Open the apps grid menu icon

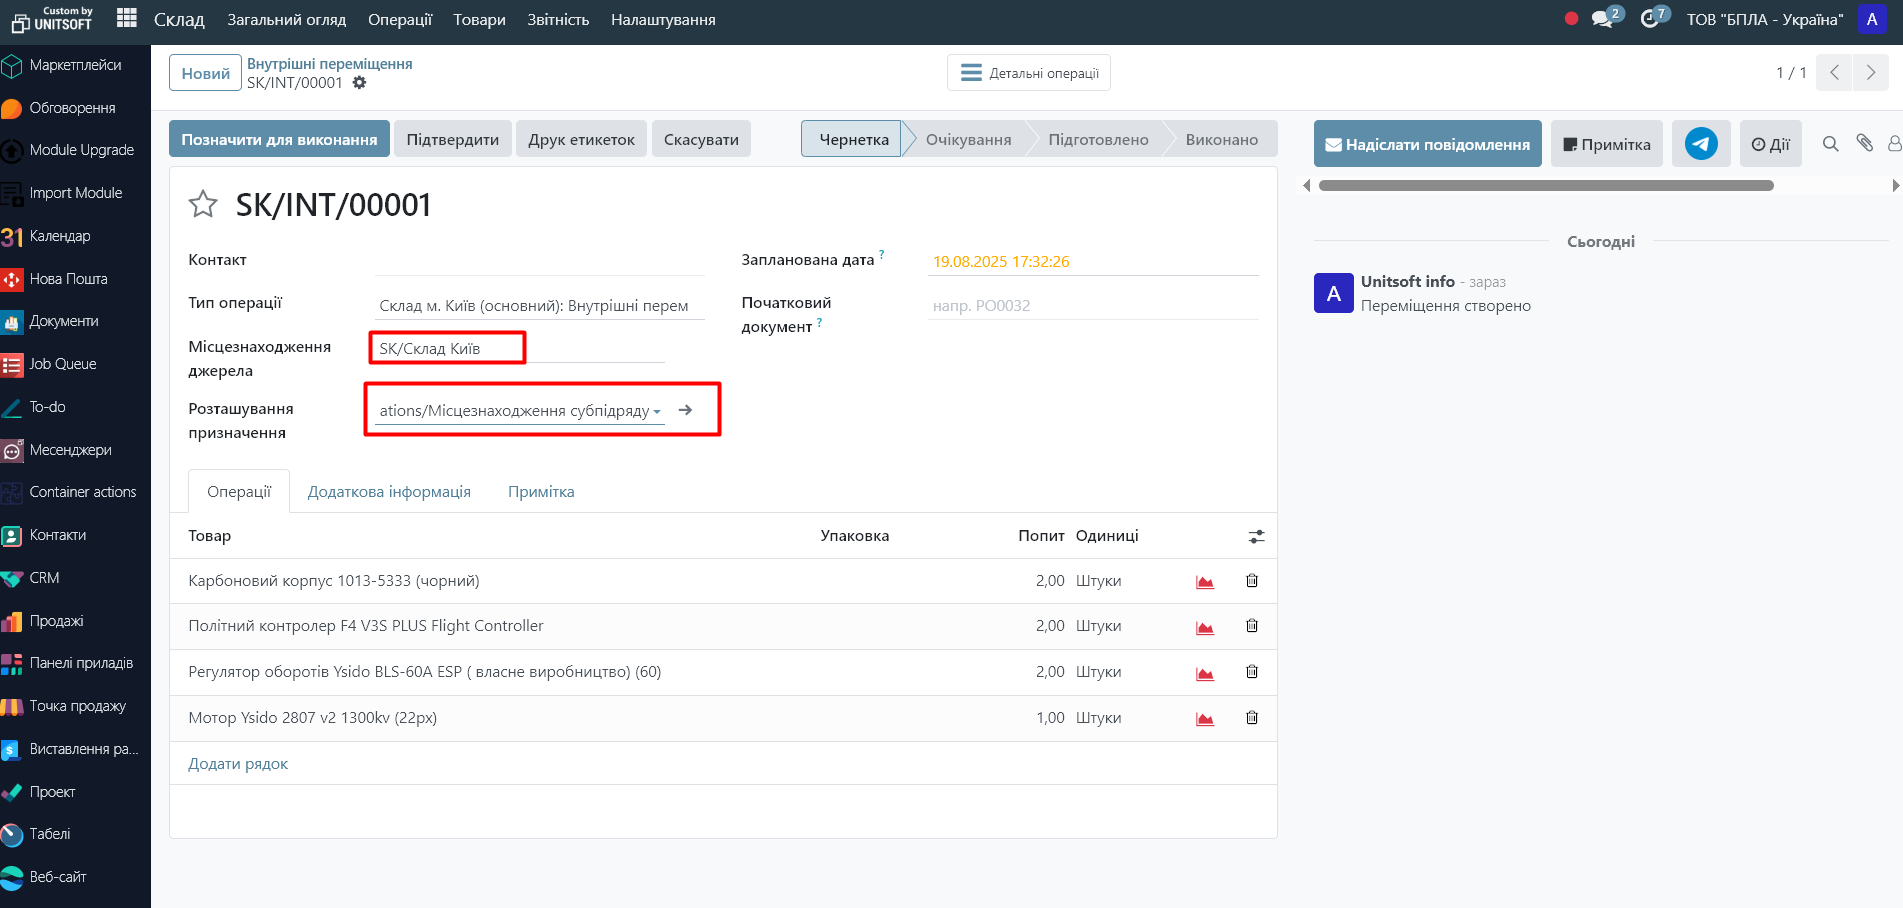point(127,18)
